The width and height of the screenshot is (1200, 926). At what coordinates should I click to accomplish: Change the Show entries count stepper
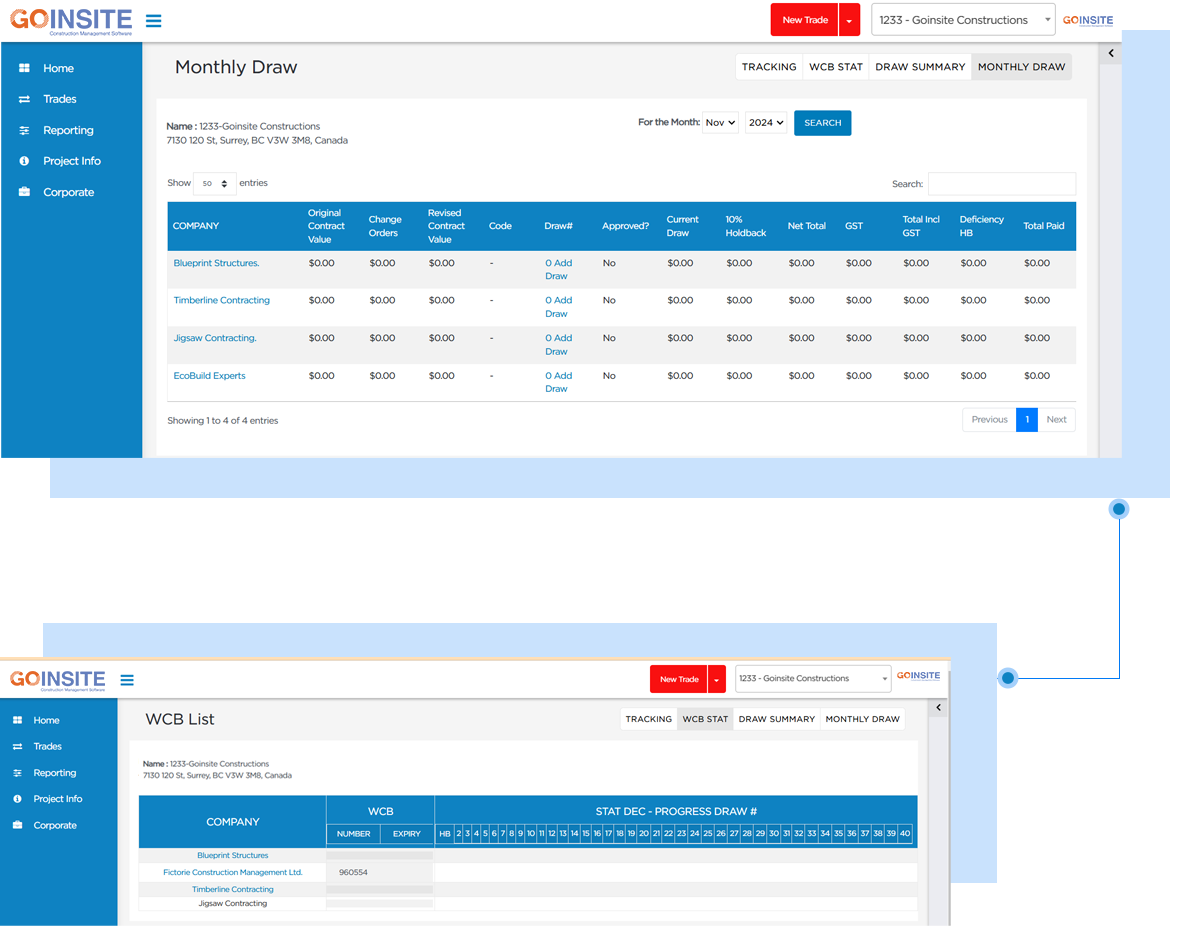pos(214,184)
